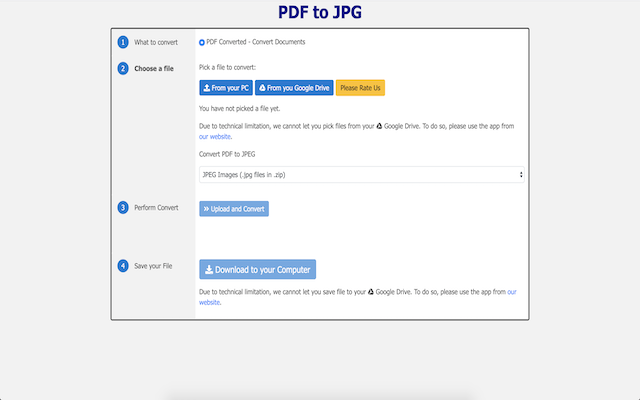Screen dimensions: 640x400
Task: Click 'You have not picked a file yet.' text
Action: click(240, 109)
